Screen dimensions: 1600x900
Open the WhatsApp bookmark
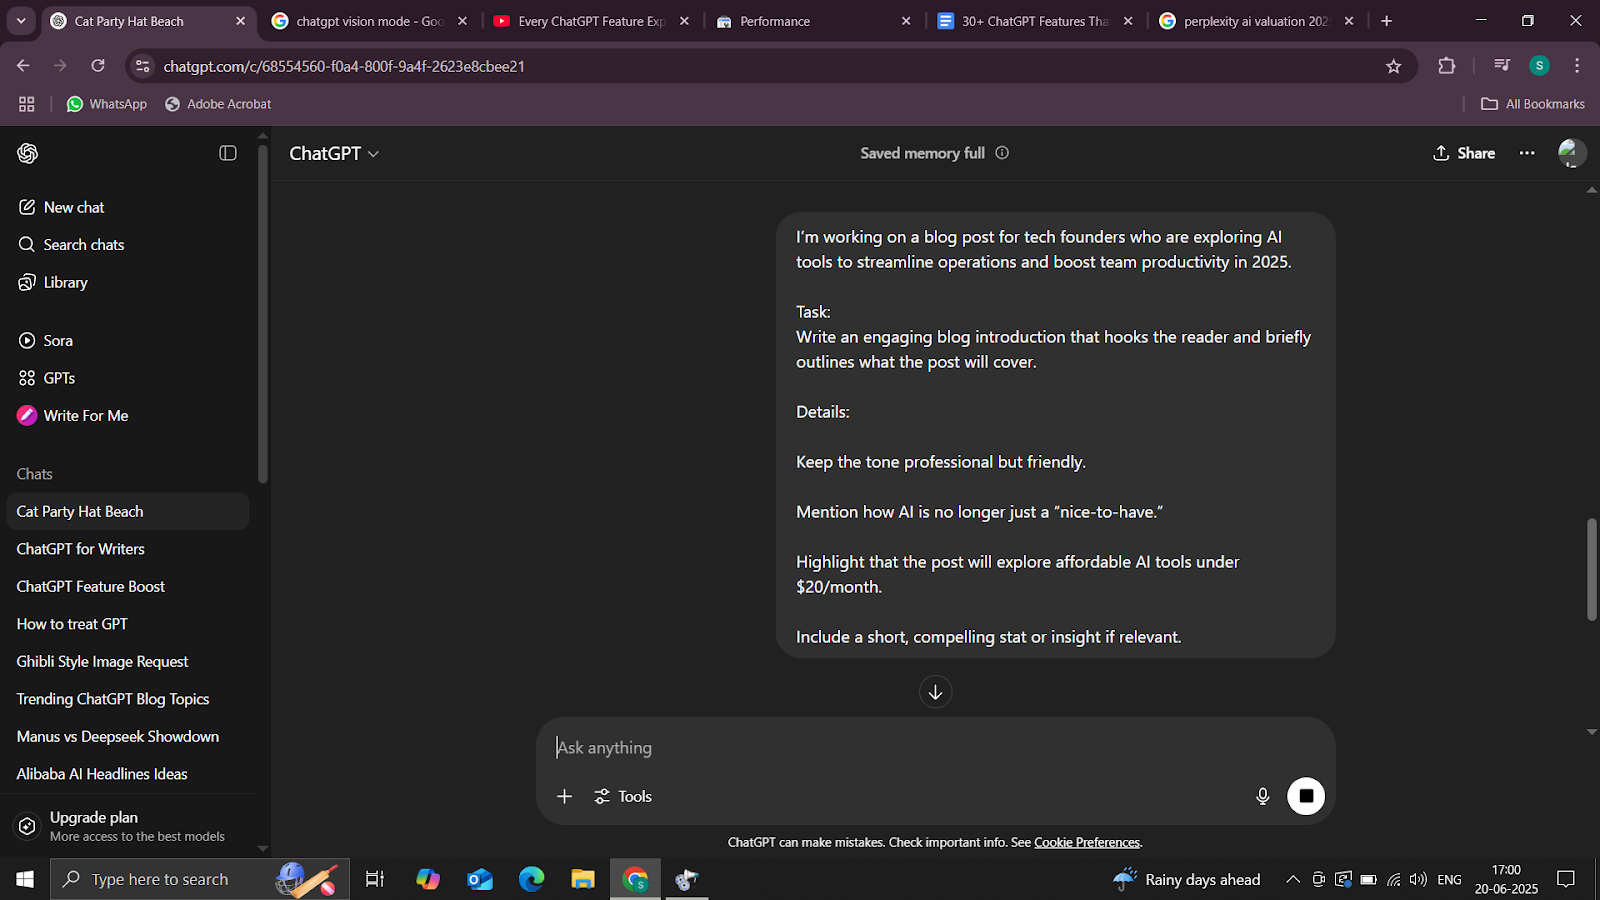(x=107, y=104)
